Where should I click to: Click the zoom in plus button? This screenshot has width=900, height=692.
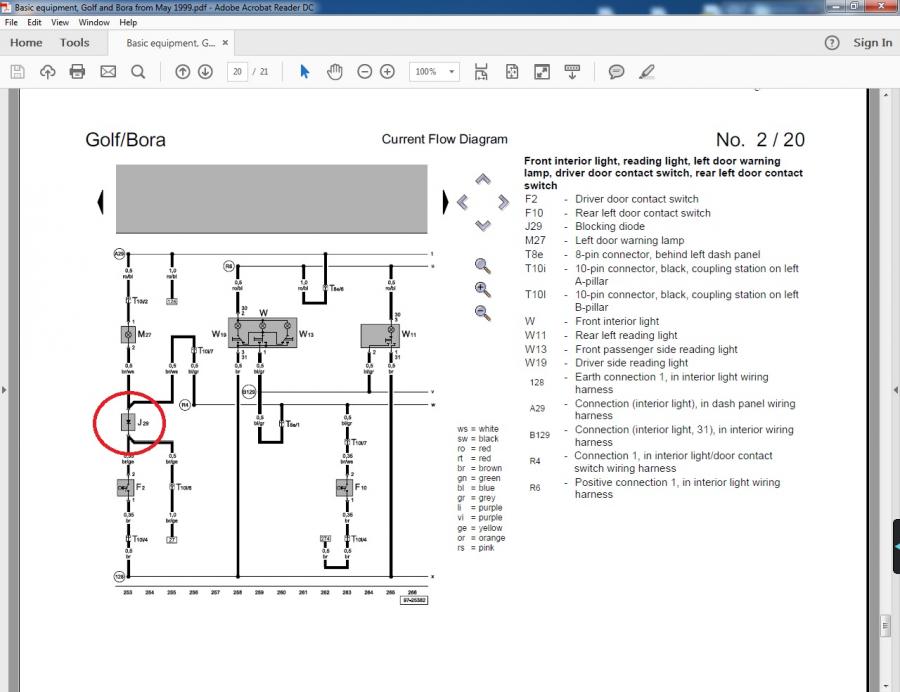pyautogui.click(x=387, y=72)
